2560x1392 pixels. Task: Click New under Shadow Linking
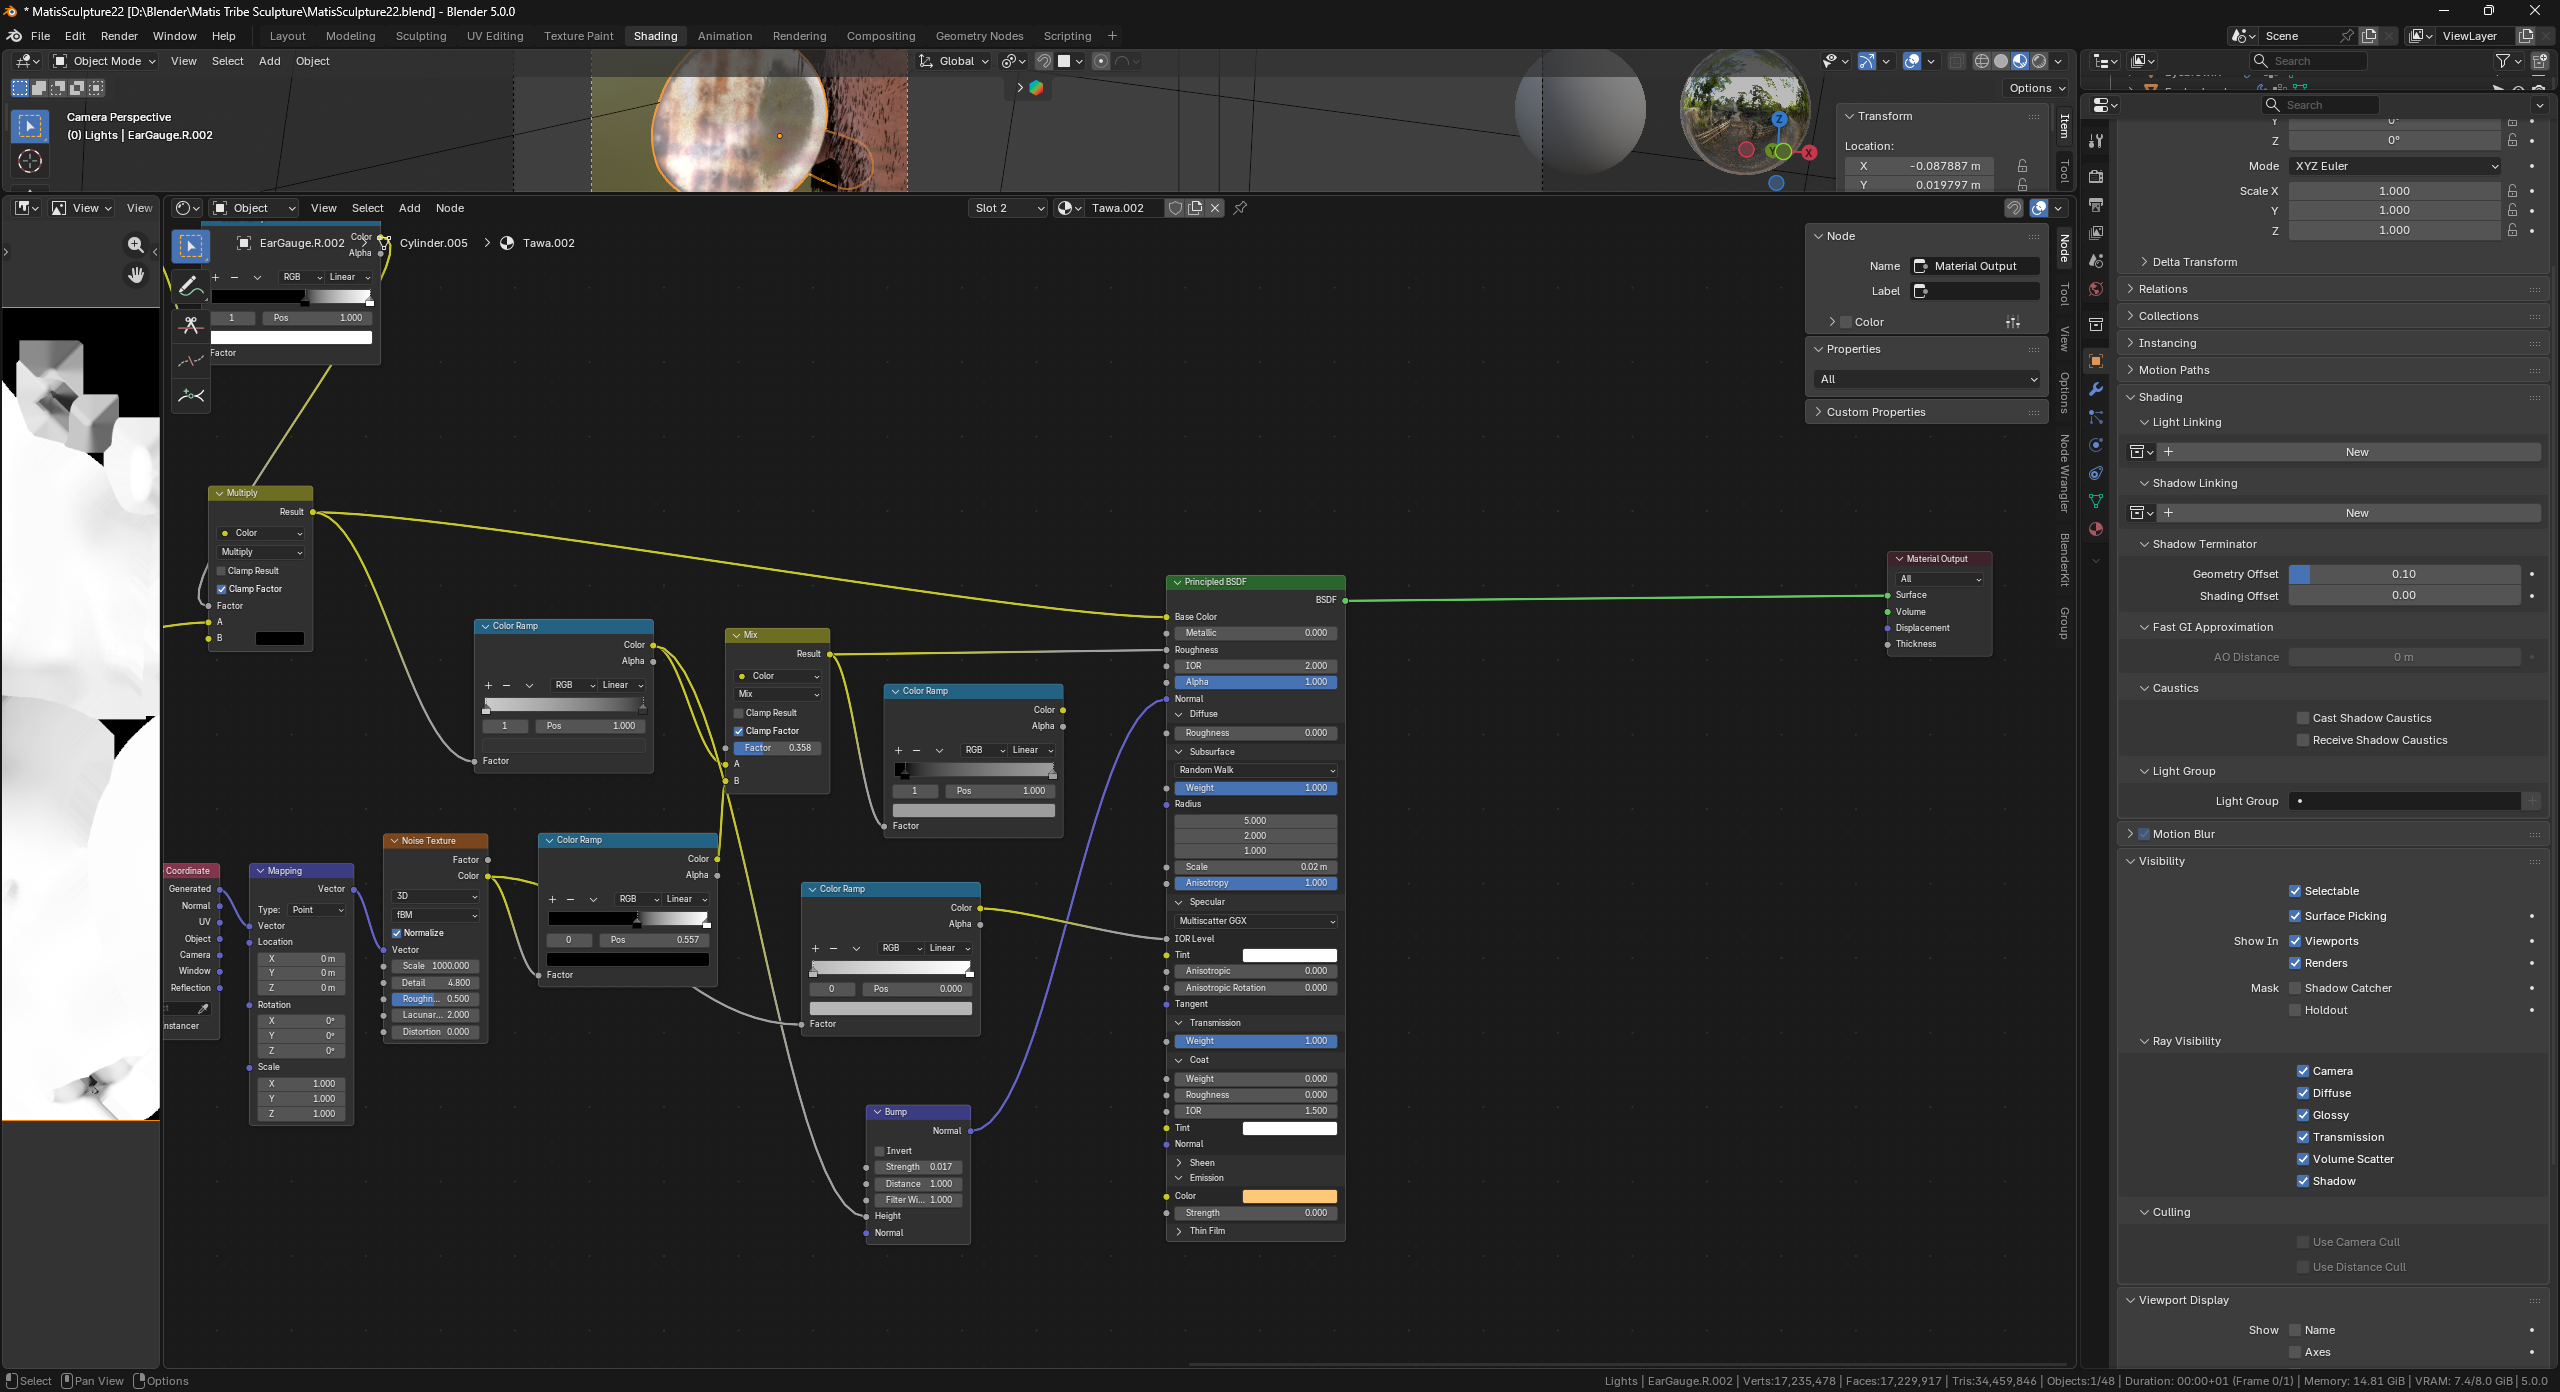pyautogui.click(x=2356, y=513)
